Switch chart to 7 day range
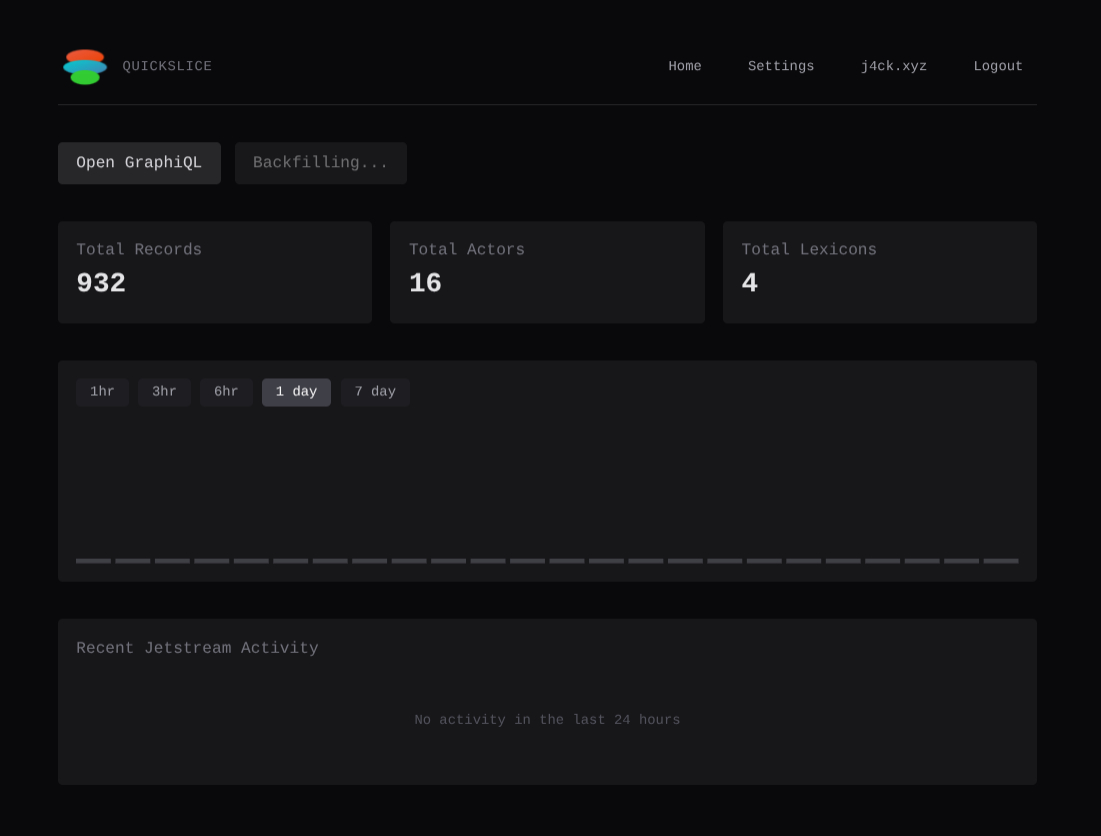This screenshot has height=836, width=1101. 375,392
